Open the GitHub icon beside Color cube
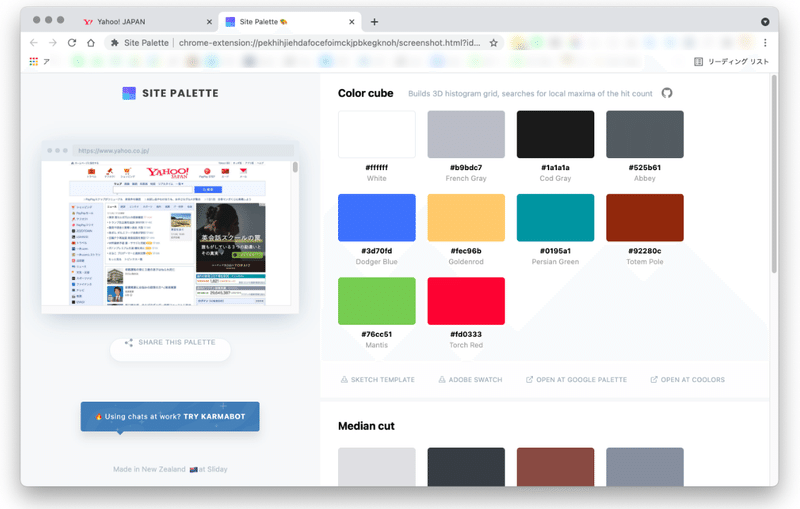Screen dimensions: 800x509 [666, 93]
